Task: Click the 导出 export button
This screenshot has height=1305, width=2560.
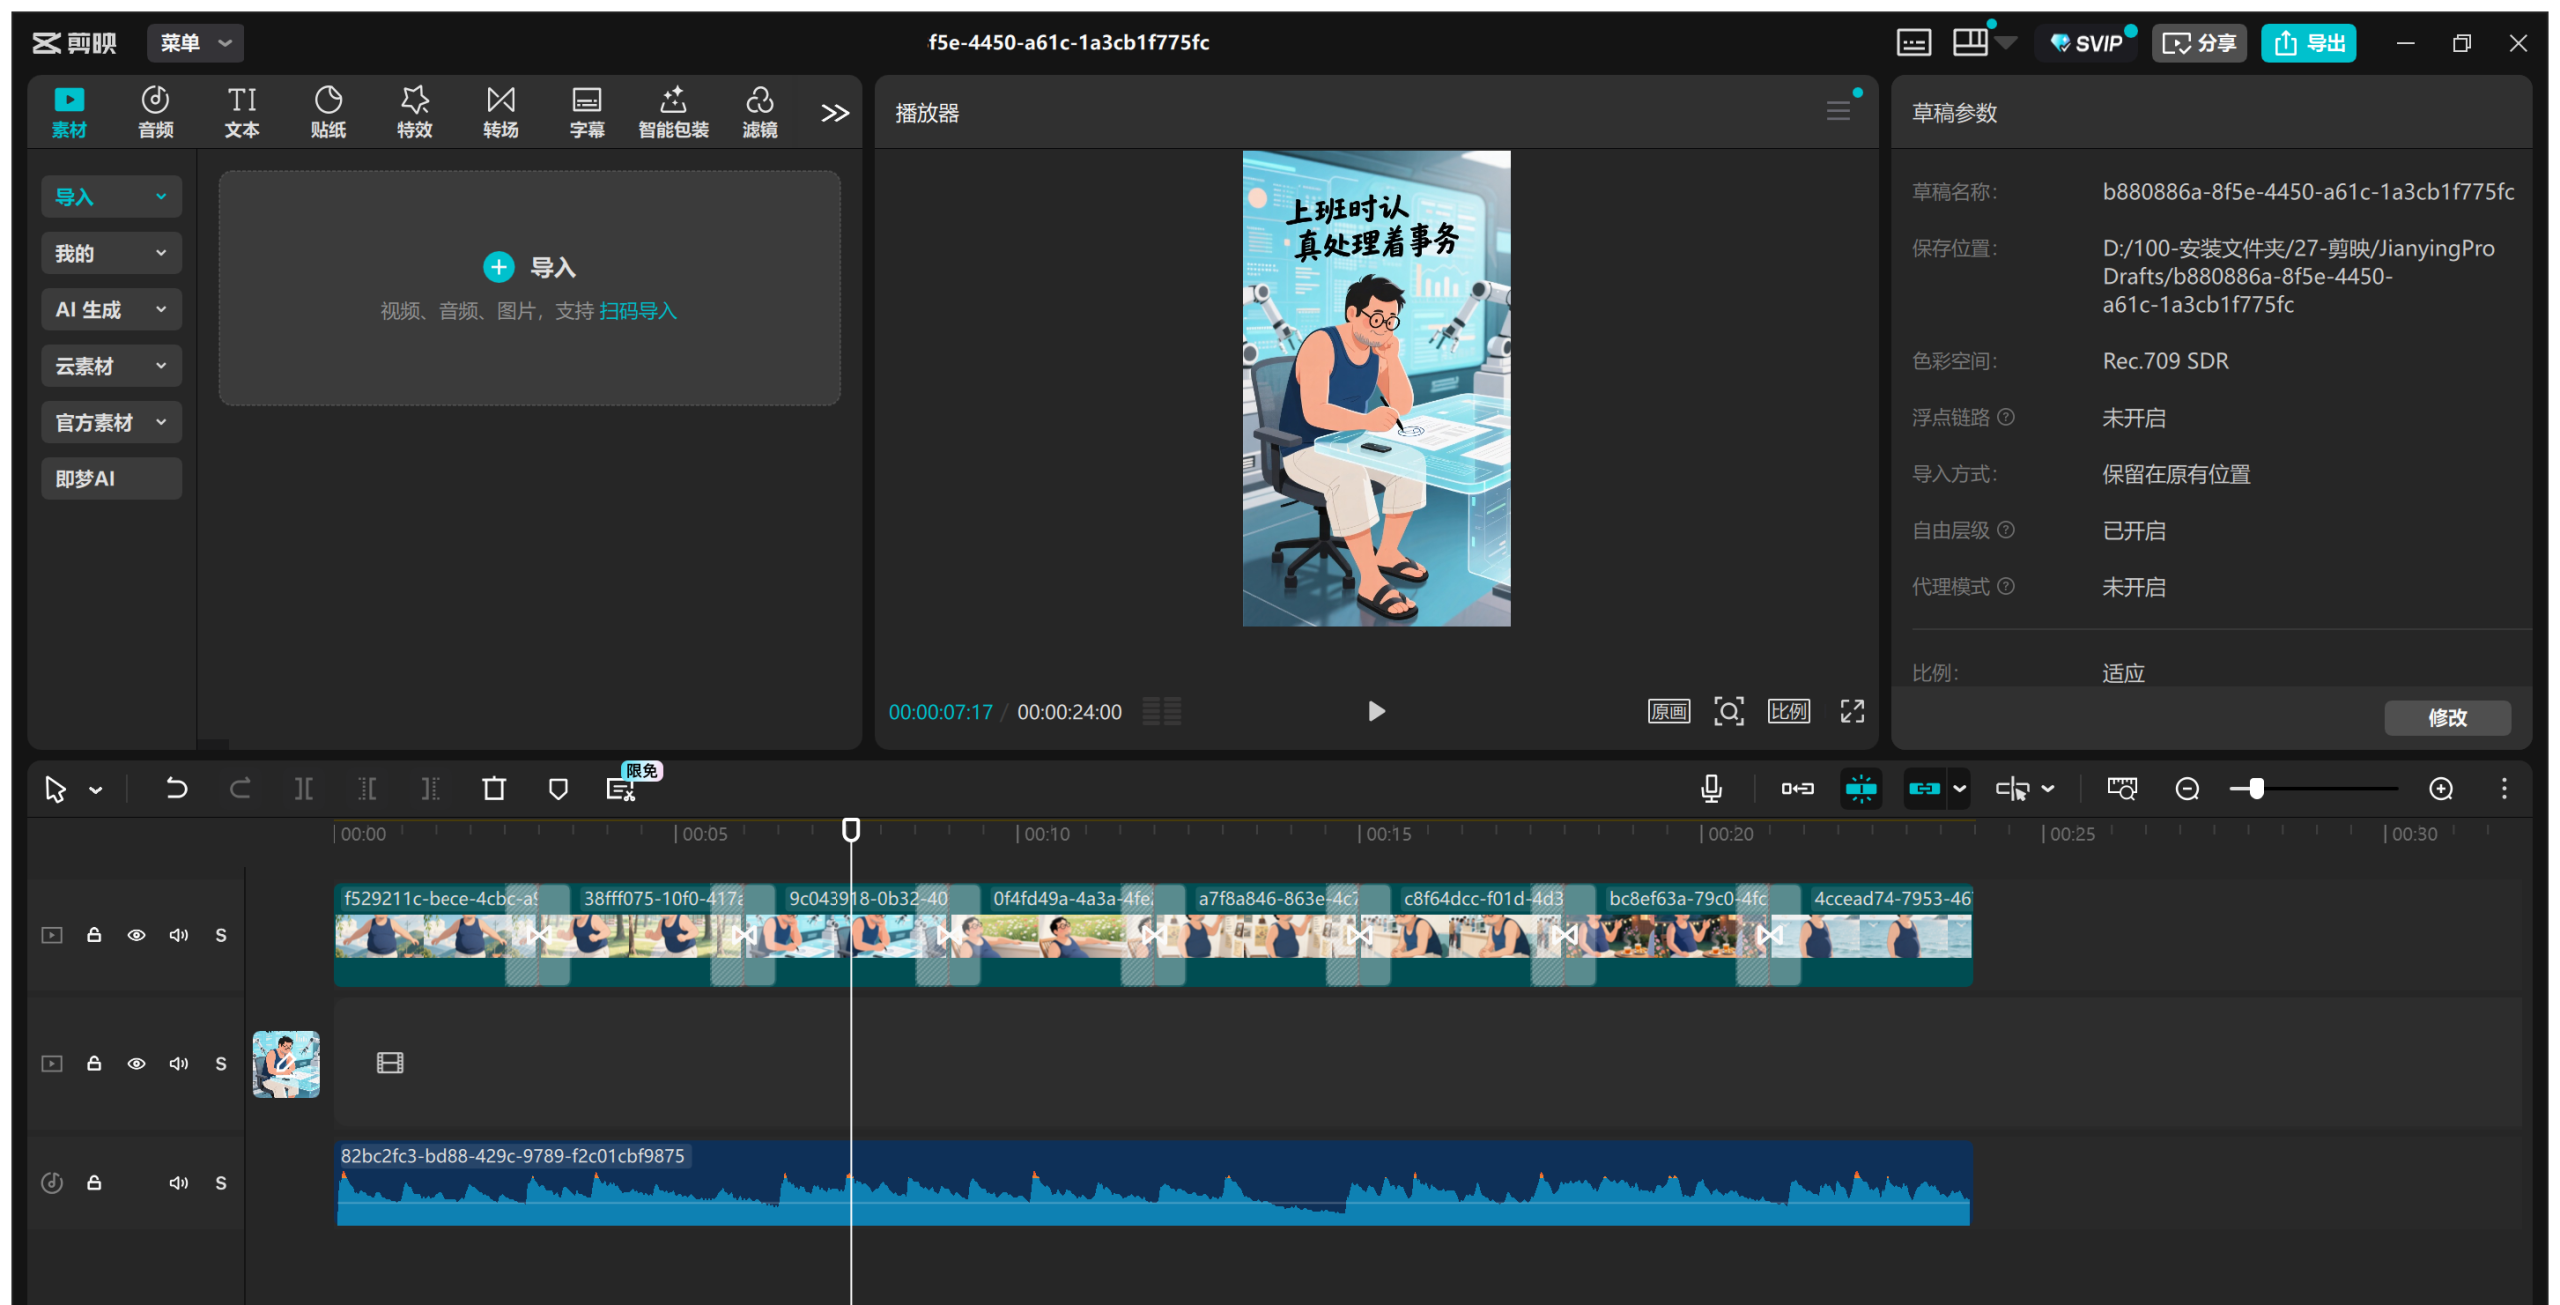Action: [2308, 43]
